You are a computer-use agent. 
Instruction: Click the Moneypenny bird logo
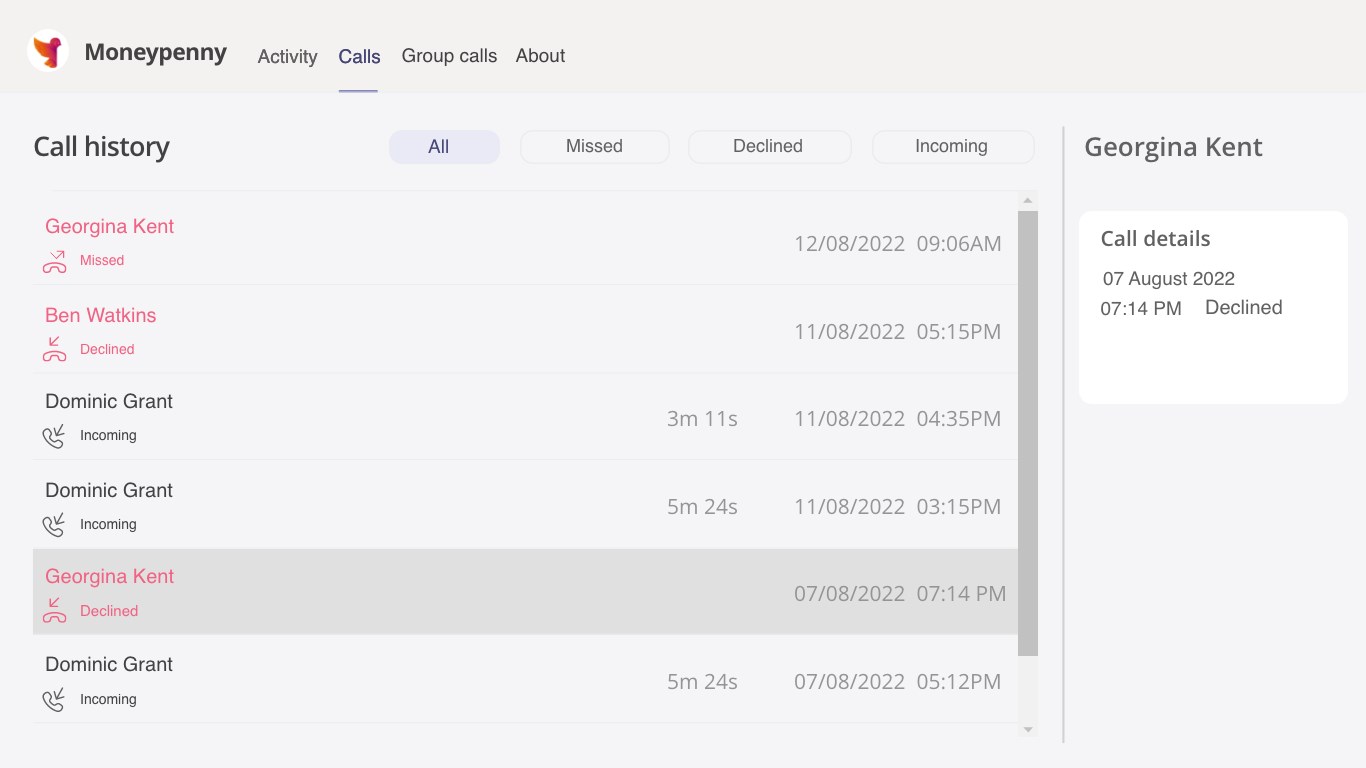48,50
